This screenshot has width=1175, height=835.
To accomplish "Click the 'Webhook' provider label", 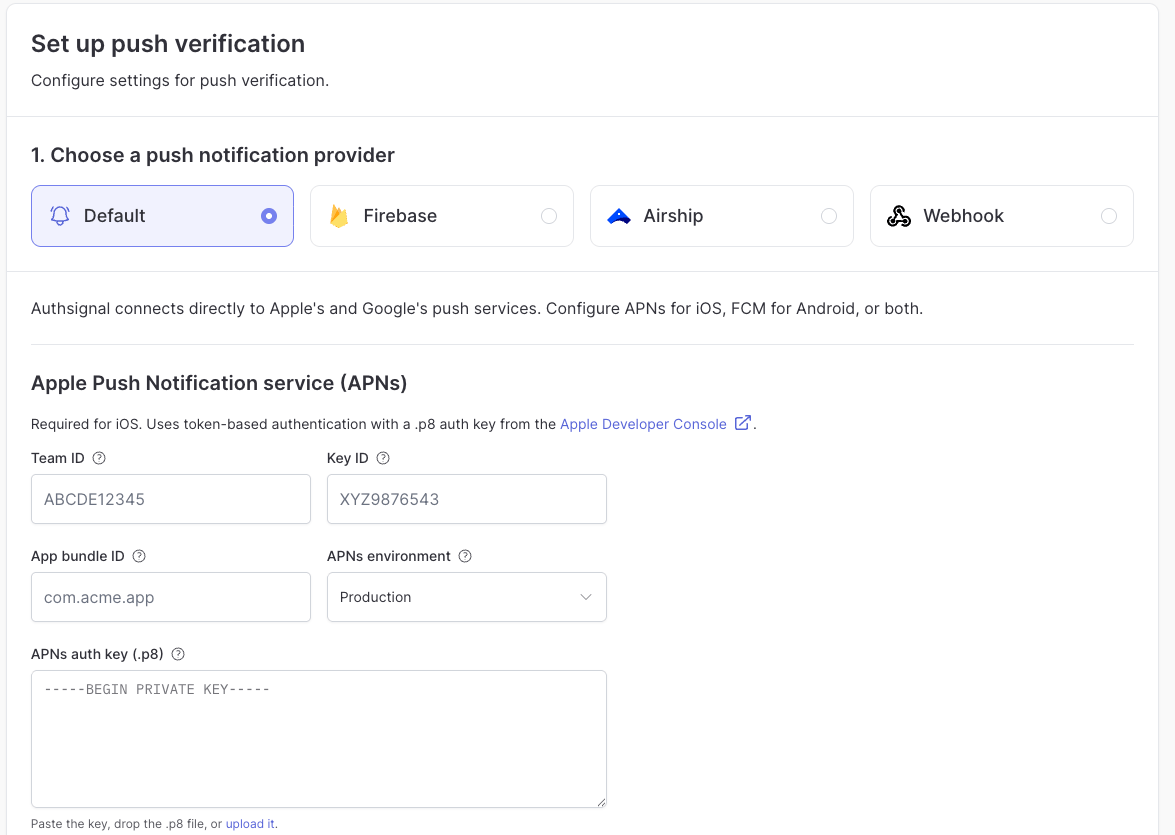I will (964, 216).
